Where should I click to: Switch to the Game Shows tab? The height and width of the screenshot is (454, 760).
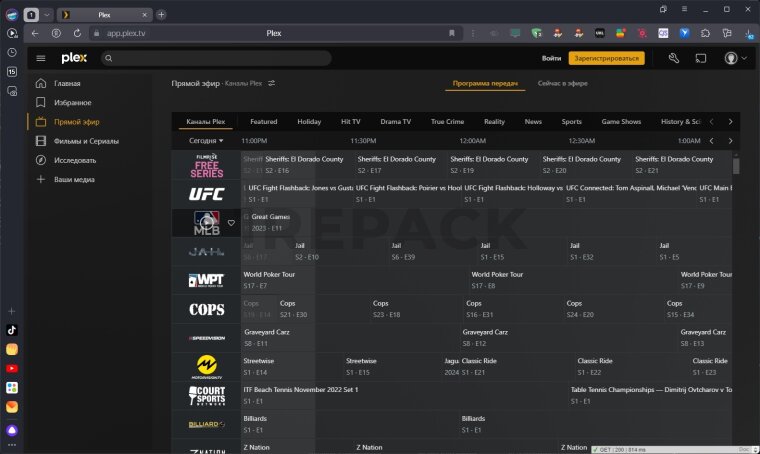[x=621, y=121]
